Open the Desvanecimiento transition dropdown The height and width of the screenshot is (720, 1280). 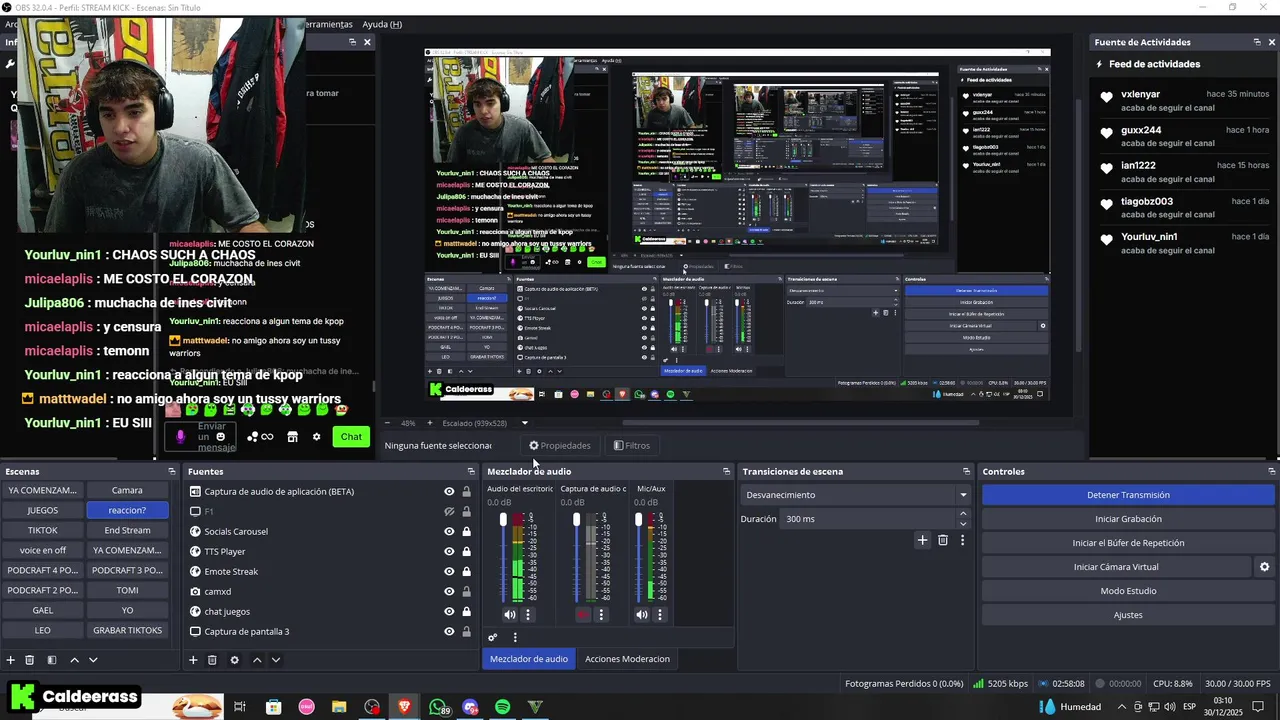point(856,495)
